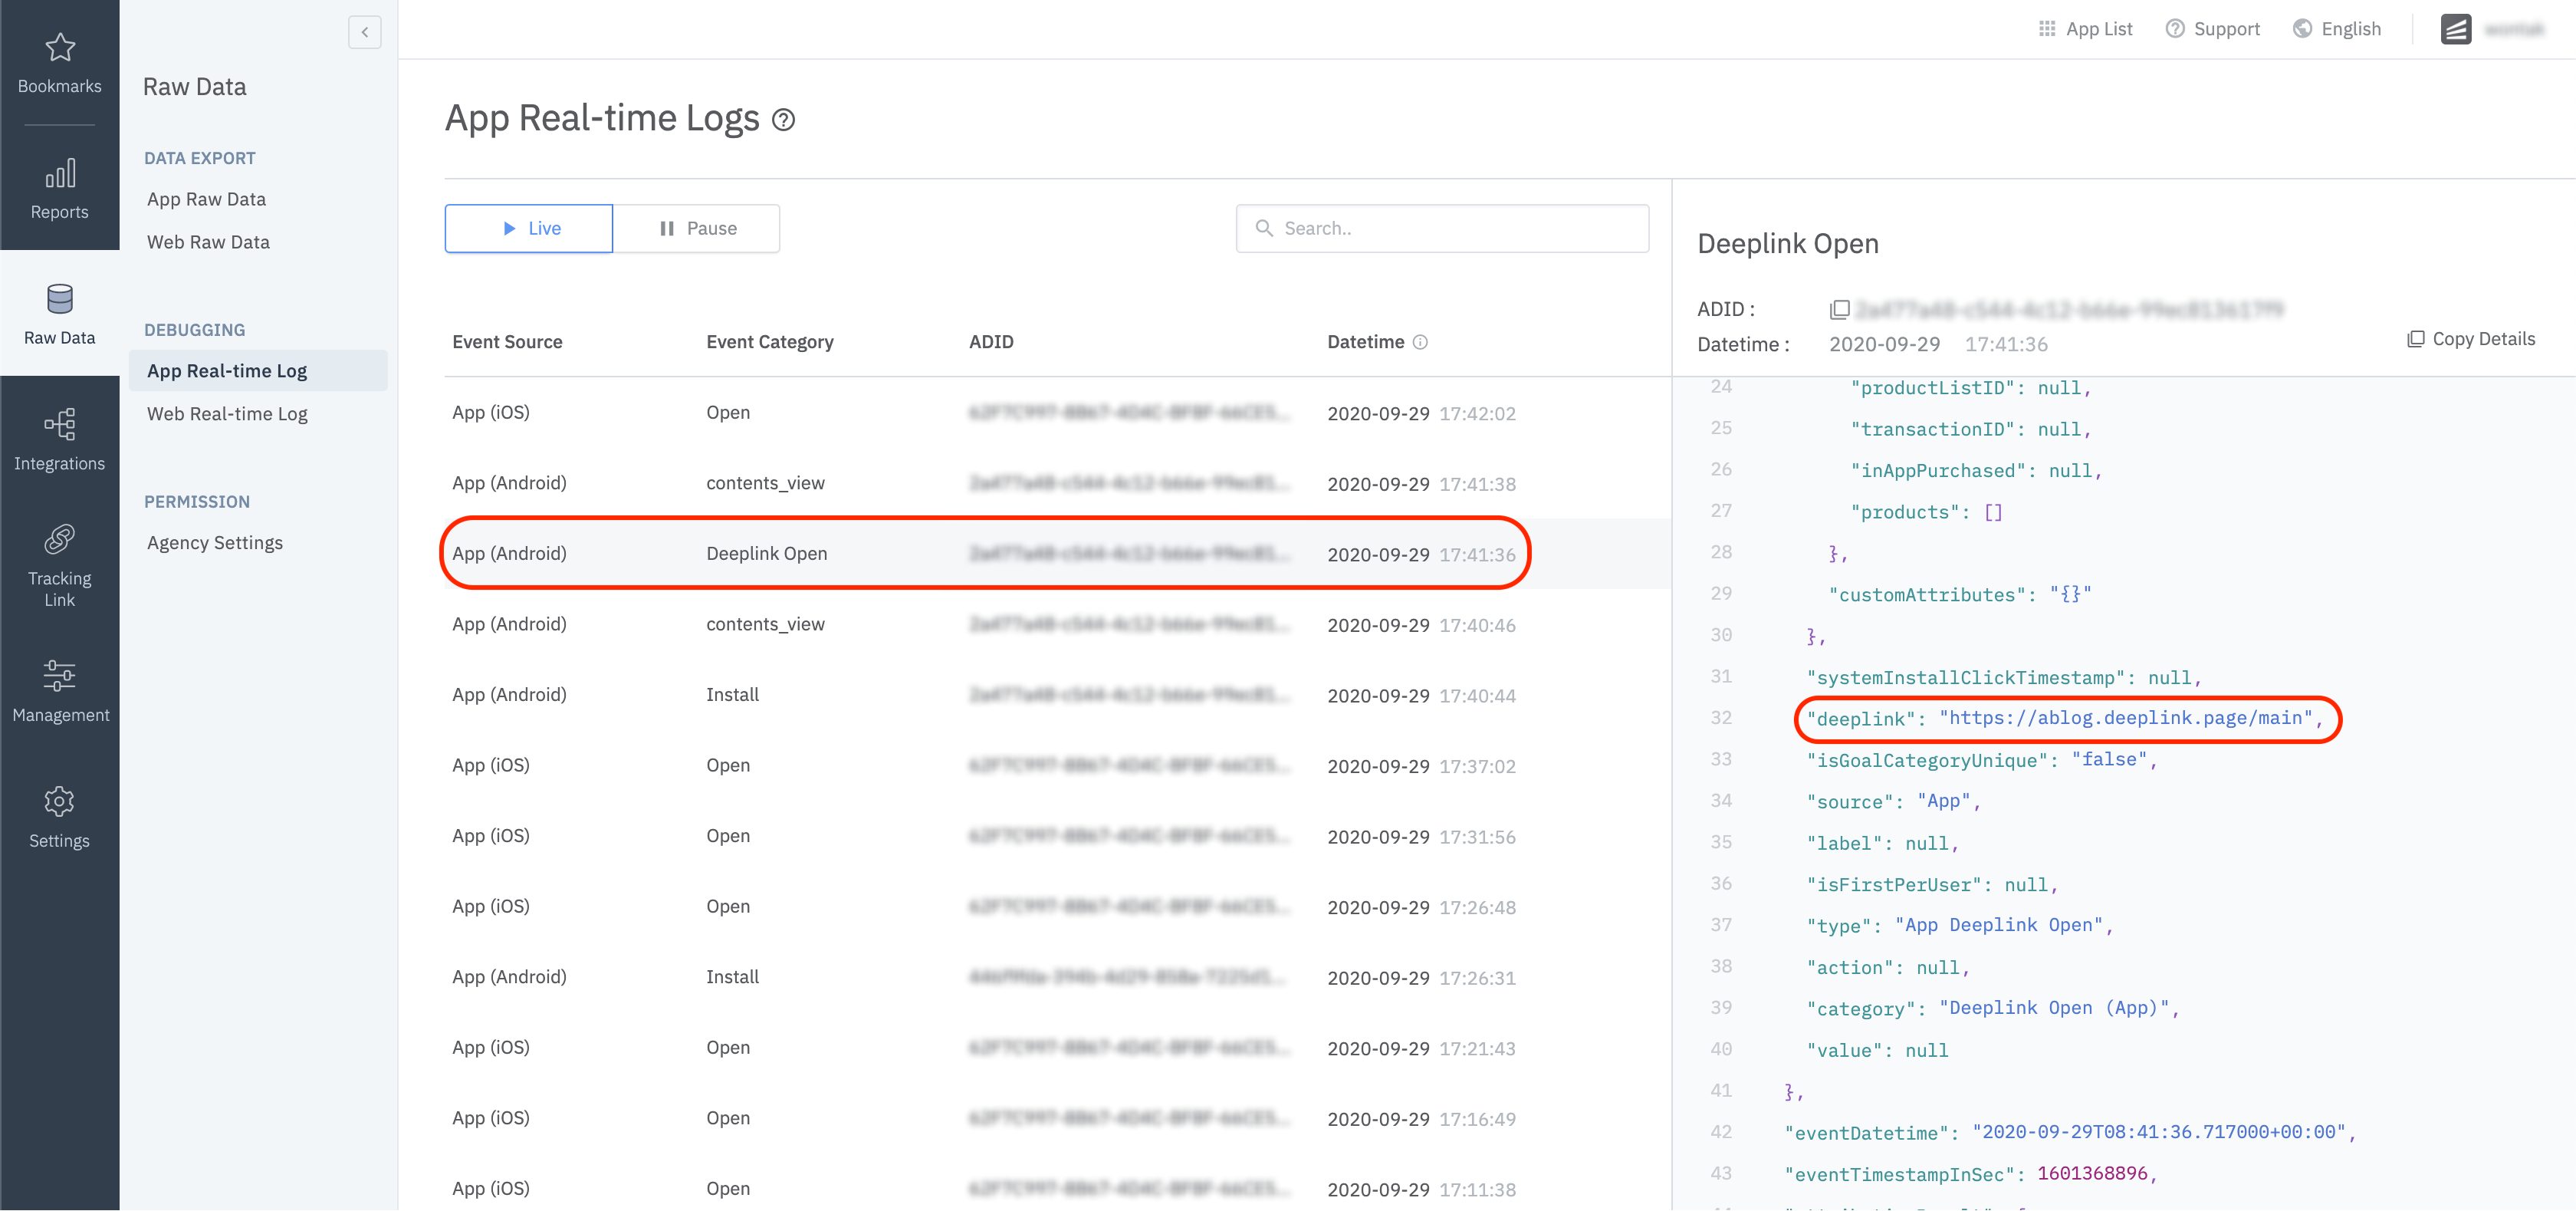Open Tracking Link chain icon
Viewport: 2576px width, 1211px height.
60,540
